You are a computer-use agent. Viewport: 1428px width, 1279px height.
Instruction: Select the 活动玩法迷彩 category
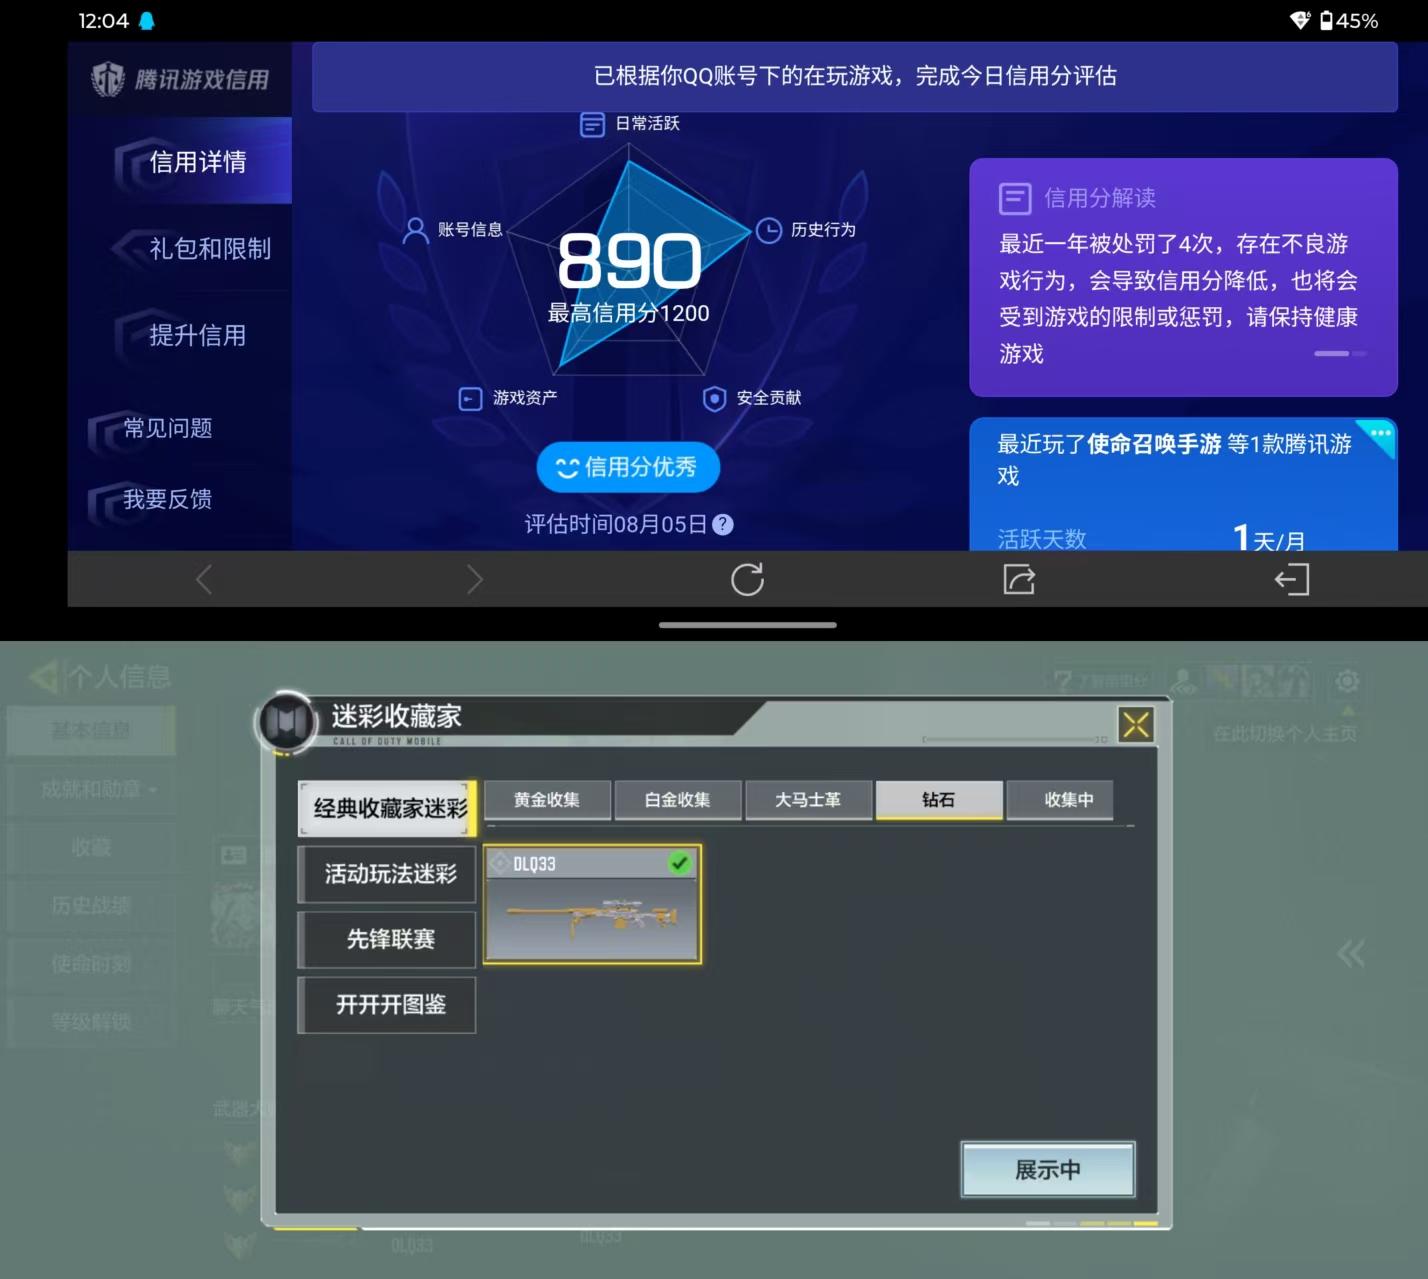pos(388,874)
